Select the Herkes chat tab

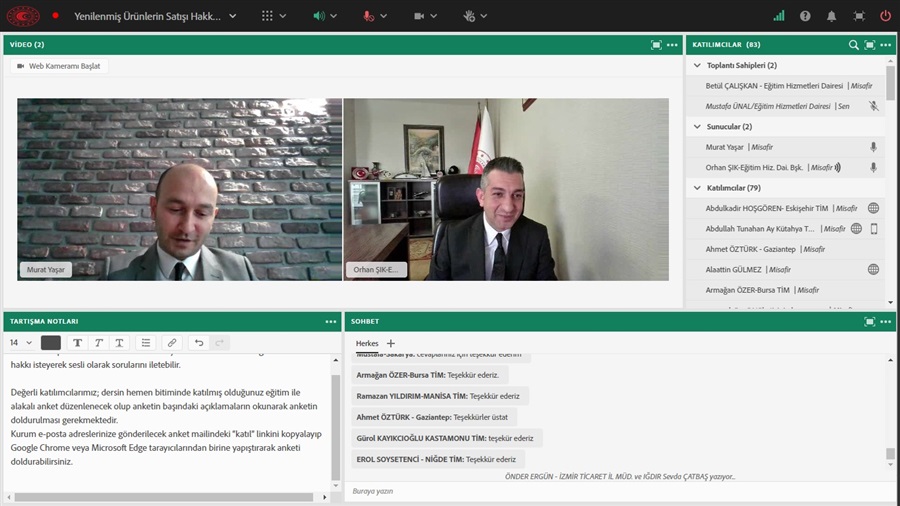pyautogui.click(x=367, y=343)
